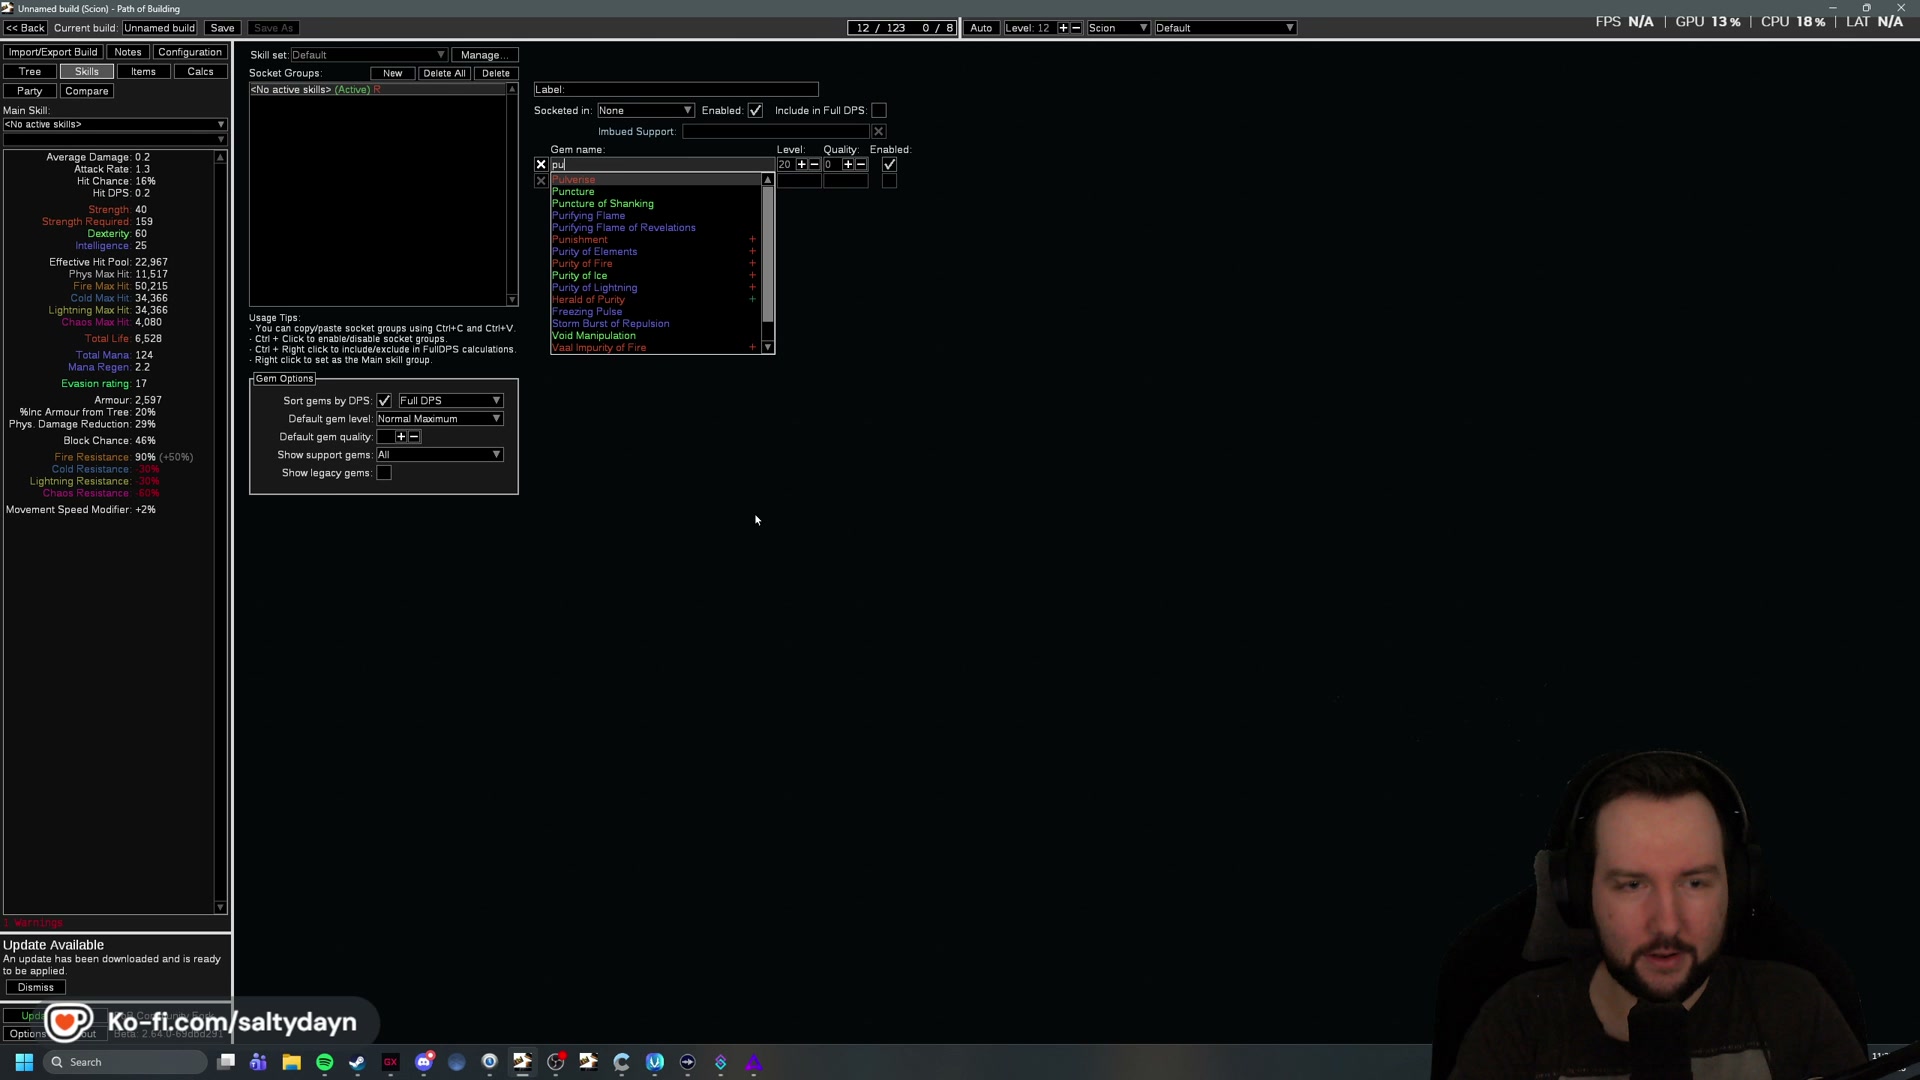This screenshot has width=1920, height=1080.
Task: Click the Save button
Action: [x=222, y=28]
